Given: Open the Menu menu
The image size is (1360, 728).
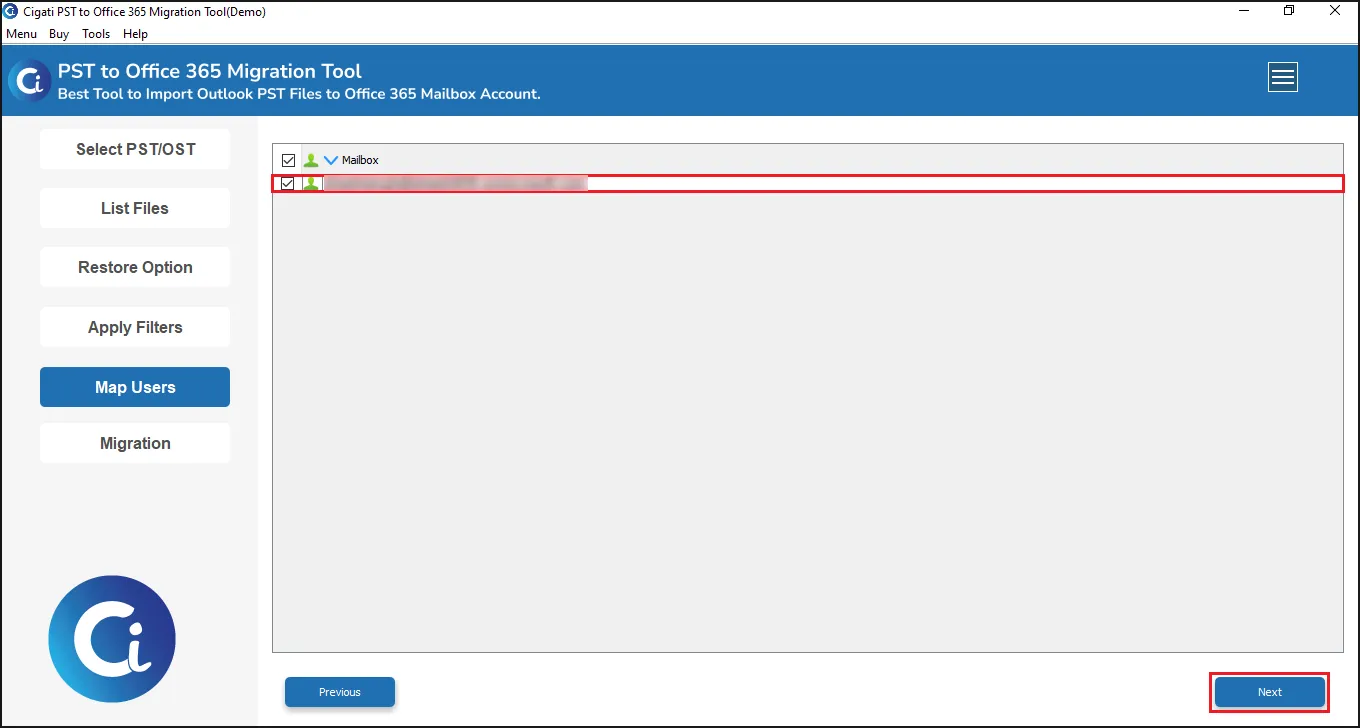Looking at the screenshot, I should tap(21, 34).
